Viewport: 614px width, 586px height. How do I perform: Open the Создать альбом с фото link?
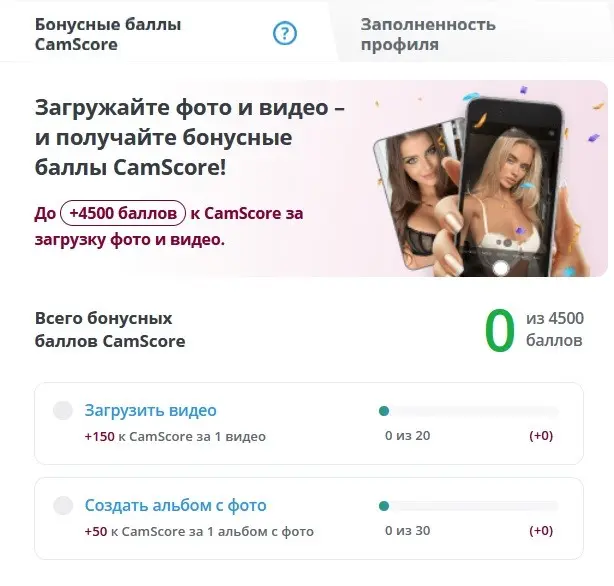[x=175, y=505]
